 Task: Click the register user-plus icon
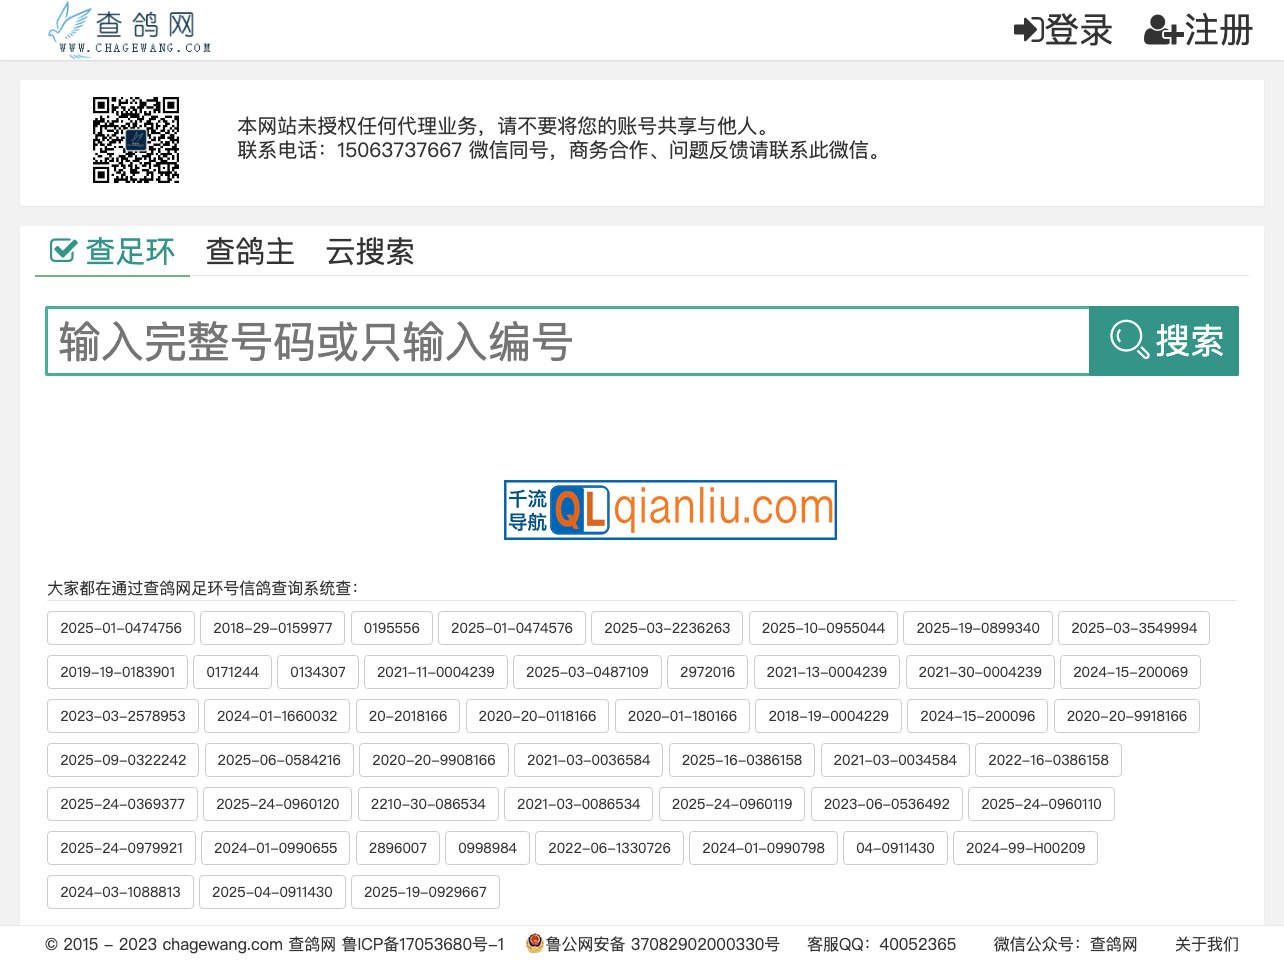(1163, 31)
